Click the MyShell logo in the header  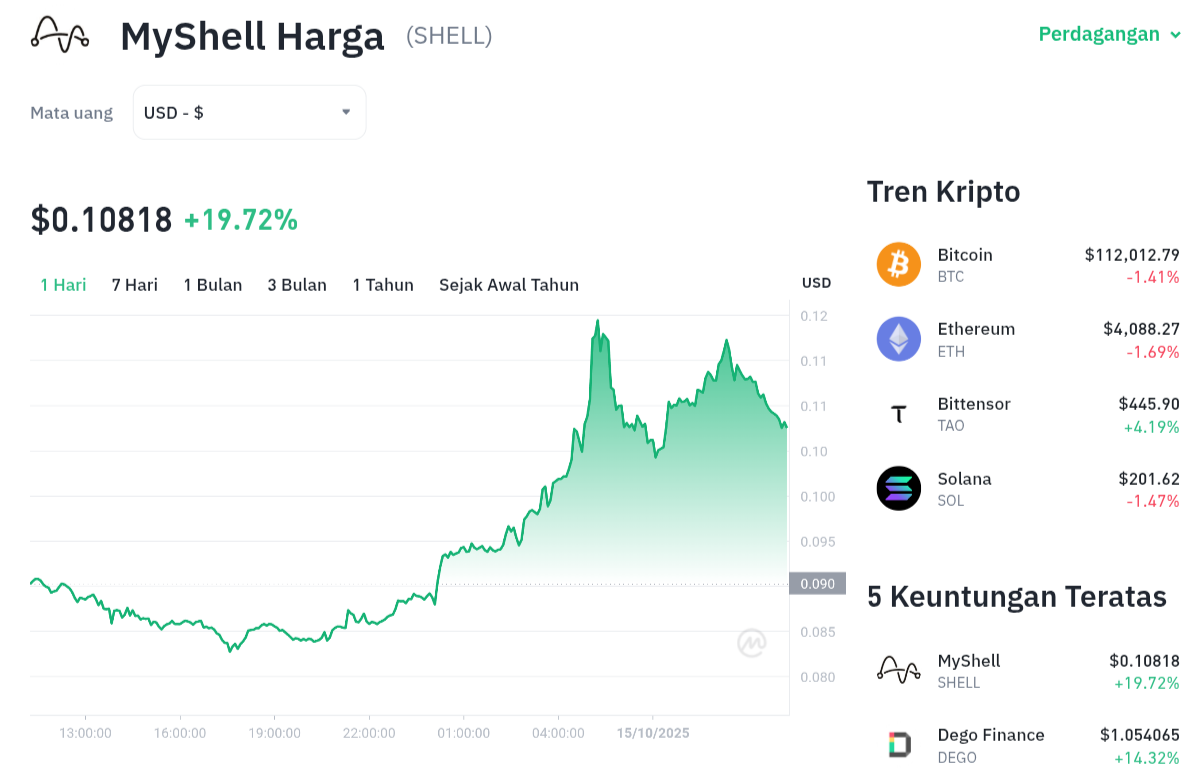(60, 35)
